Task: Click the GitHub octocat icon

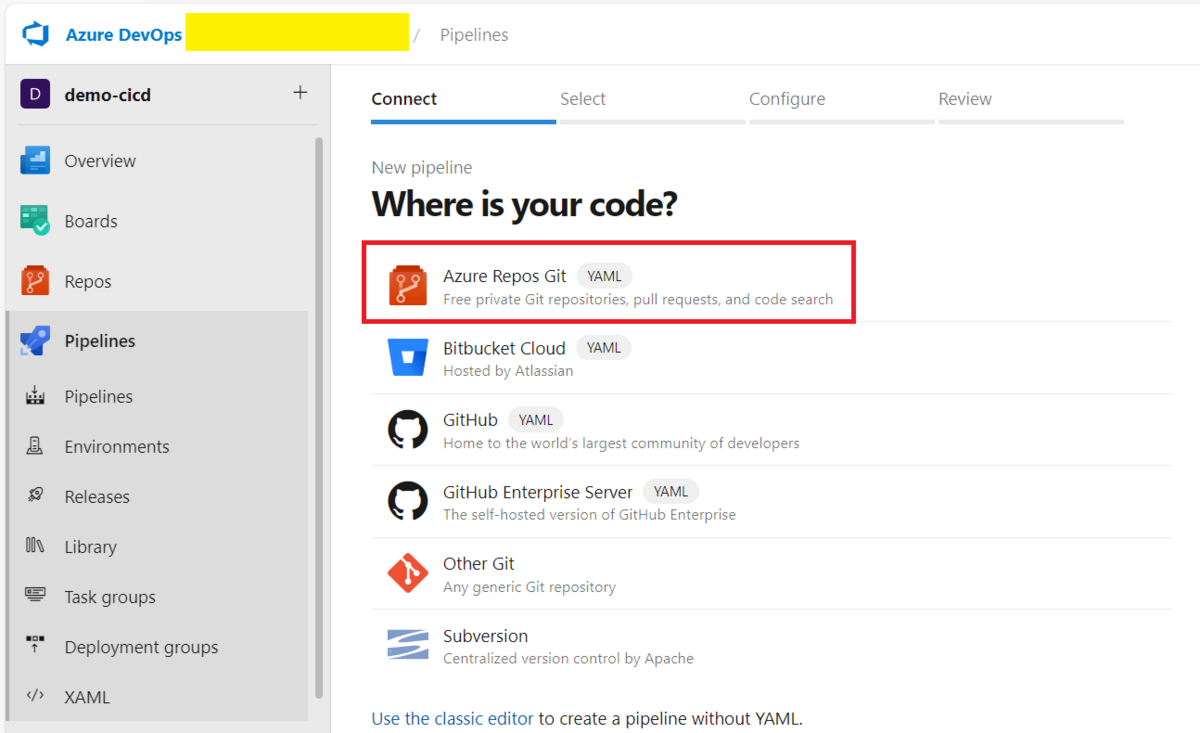Action: (x=408, y=430)
